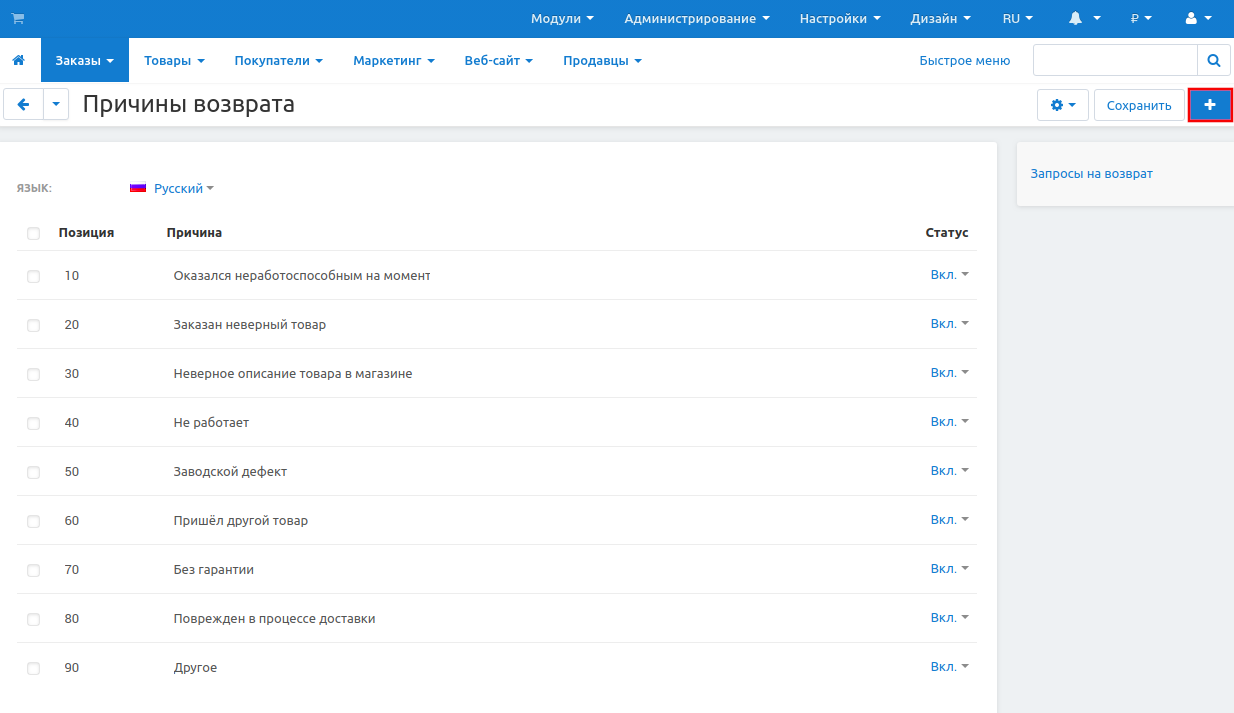Screen dimensions: 1234x713
Task: Add a new return reason with plus button
Action: [x=1210, y=105]
